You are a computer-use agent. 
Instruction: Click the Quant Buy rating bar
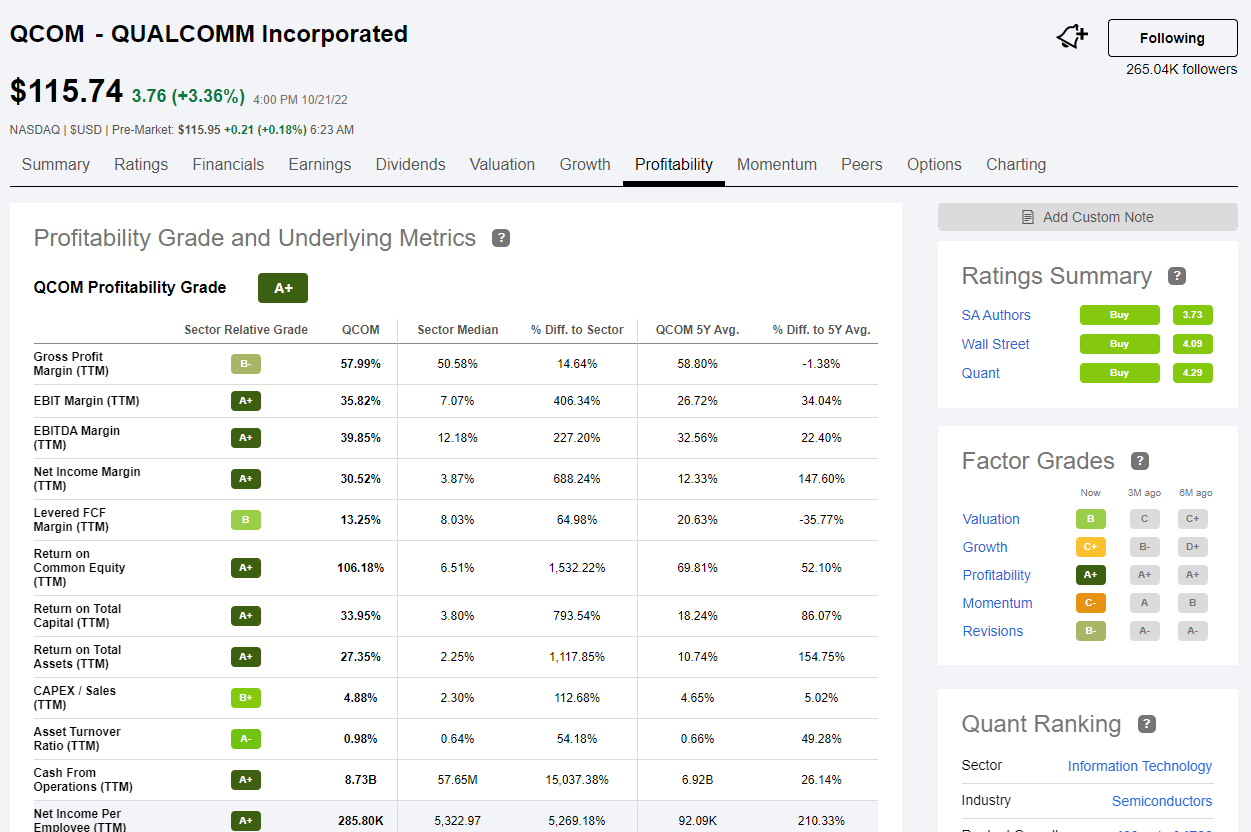pyautogui.click(x=1120, y=373)
